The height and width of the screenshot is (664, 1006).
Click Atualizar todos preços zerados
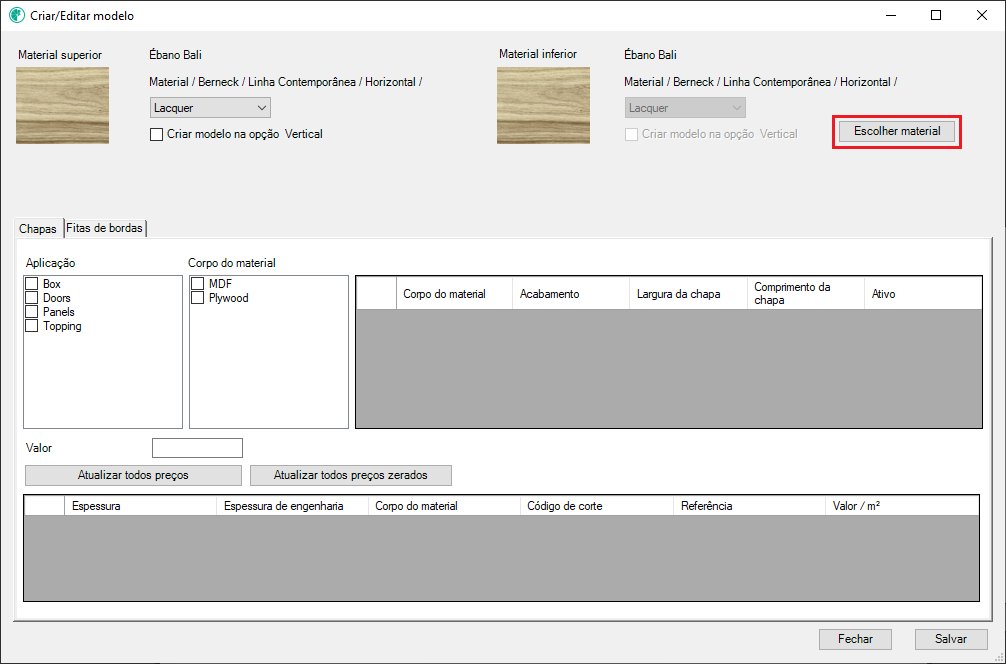tap(350, 475)
